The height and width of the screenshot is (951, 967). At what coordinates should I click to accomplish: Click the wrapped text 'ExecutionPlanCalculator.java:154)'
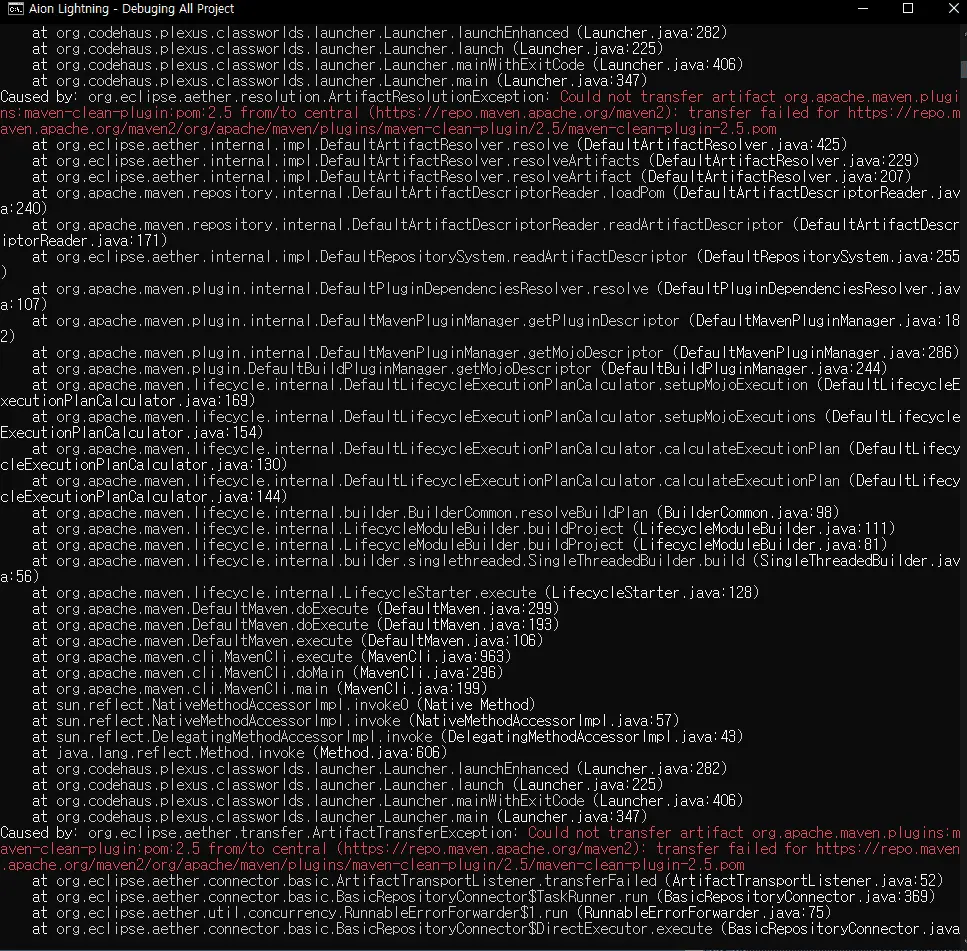132,433
